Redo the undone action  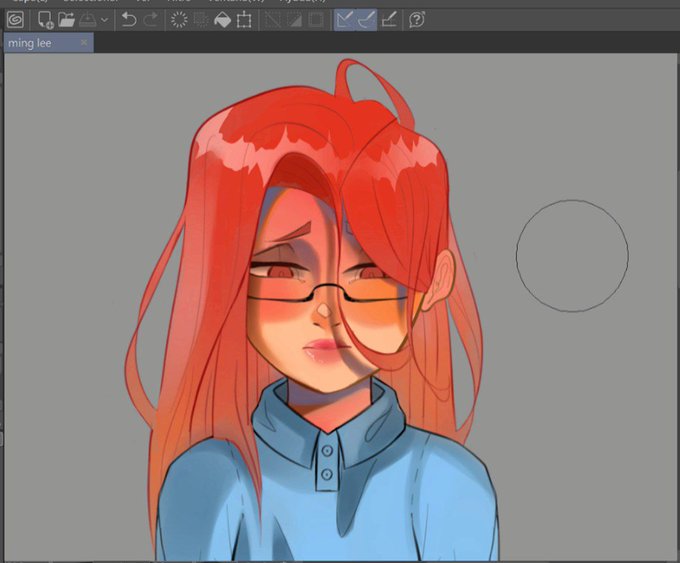(x=151, y=20)
